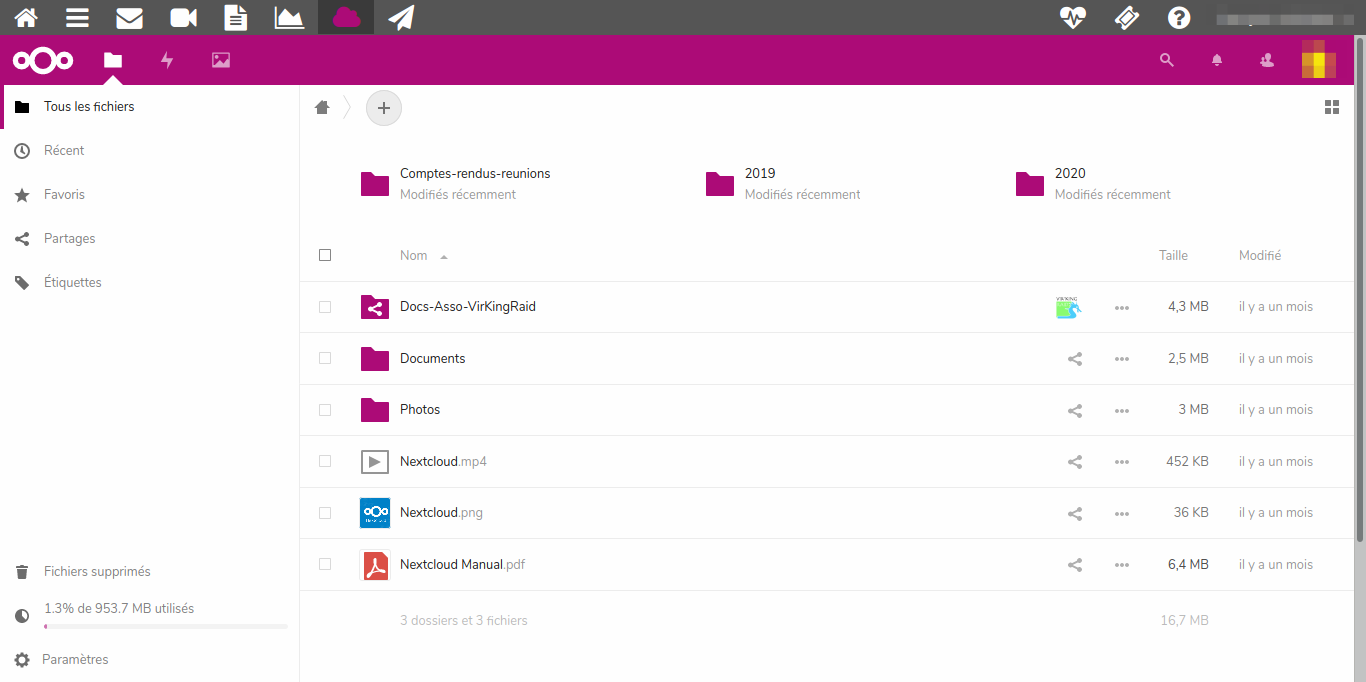The height and width of the screenshot is (682, 1366).
Task: Open the Docs-Asso-VirKingRaid folder
Action: click(x=467, y=307)
